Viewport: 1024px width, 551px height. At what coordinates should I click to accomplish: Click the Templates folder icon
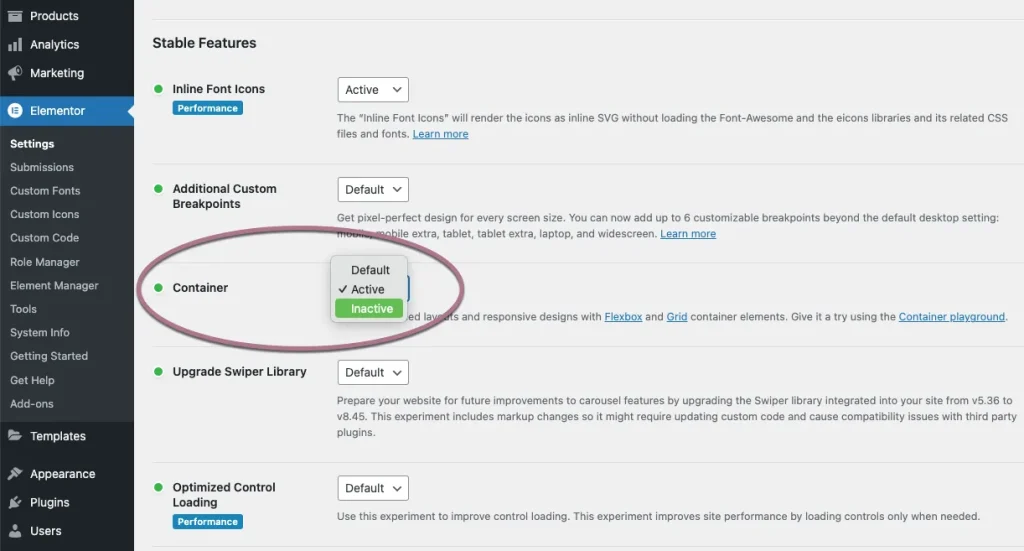pos(15,436)
